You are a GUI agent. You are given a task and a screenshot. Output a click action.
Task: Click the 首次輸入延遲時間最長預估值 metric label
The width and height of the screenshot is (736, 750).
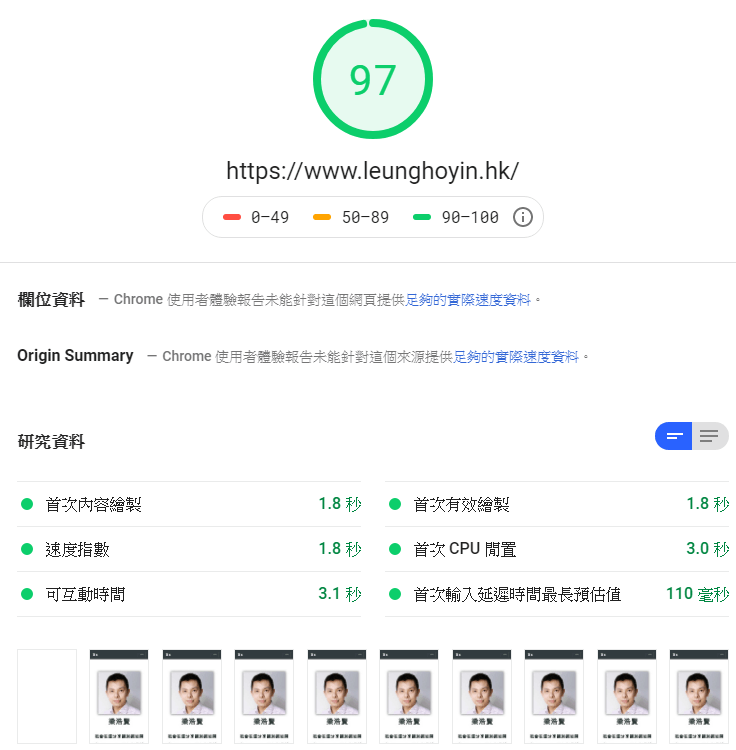click(x=517, y=594)
